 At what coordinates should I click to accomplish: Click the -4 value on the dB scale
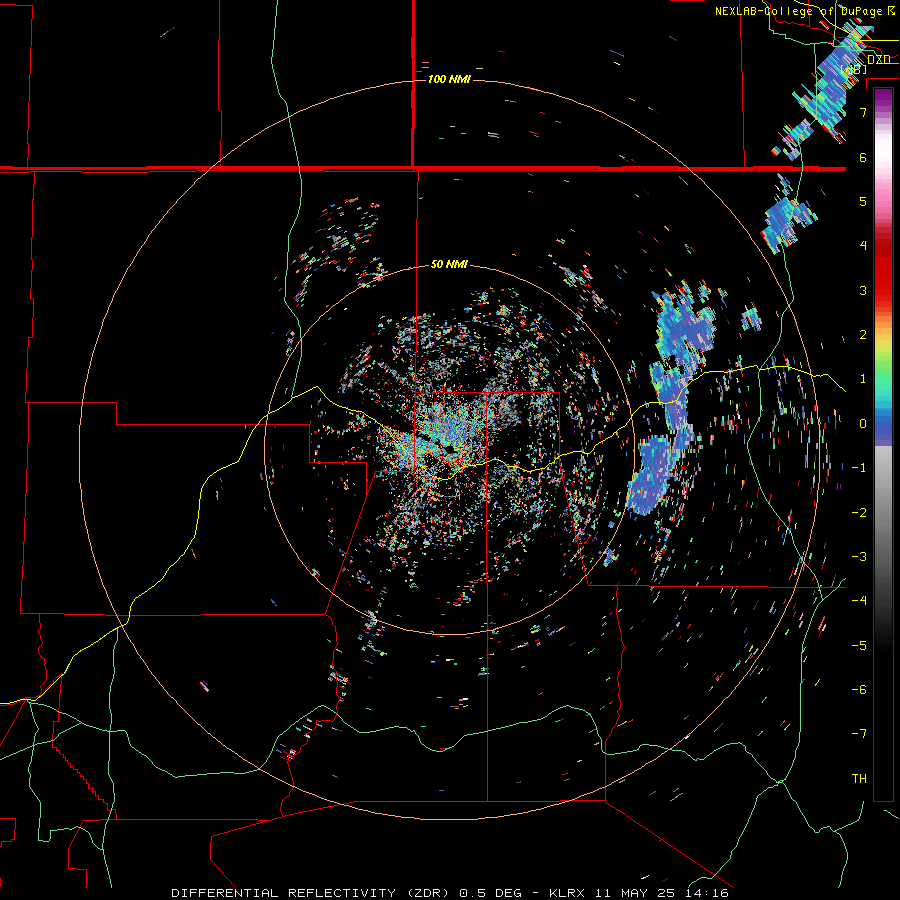click(859, 601)
